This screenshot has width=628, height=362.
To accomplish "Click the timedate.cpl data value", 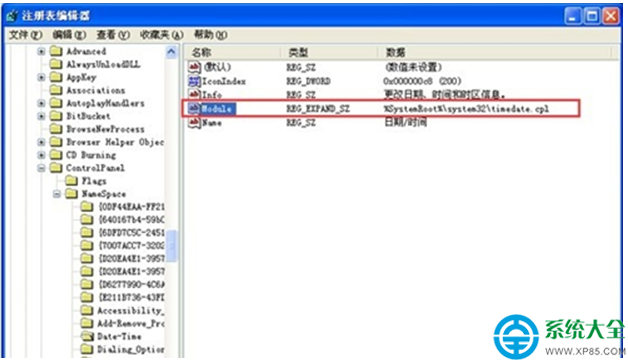I will [x=467, y=109].
